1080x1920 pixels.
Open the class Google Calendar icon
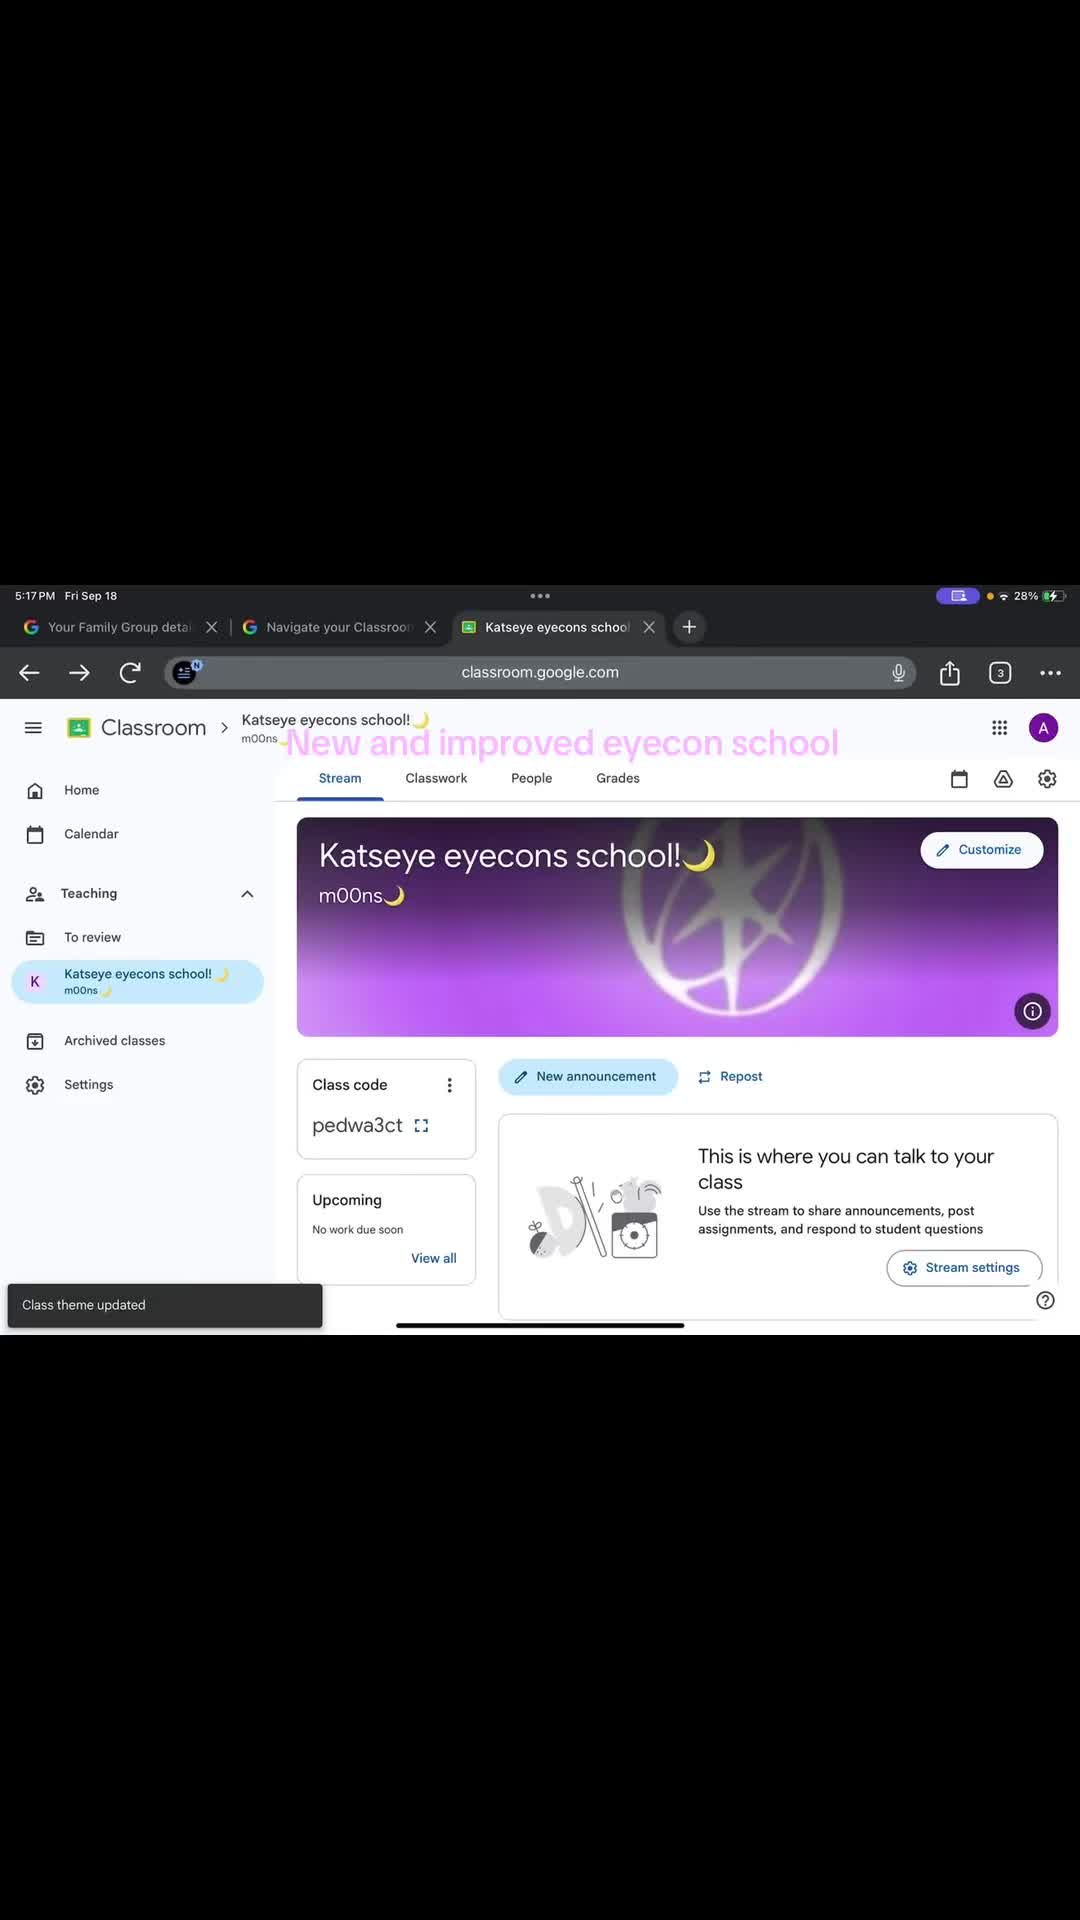(x=959, y=779)
